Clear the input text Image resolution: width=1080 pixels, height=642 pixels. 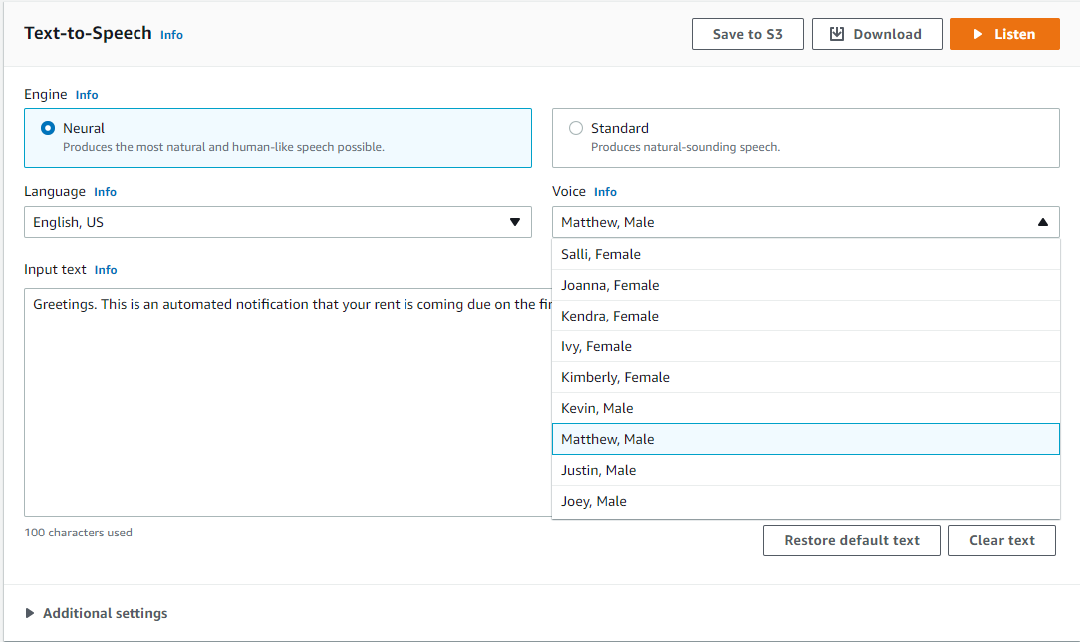click(1001, 541)
